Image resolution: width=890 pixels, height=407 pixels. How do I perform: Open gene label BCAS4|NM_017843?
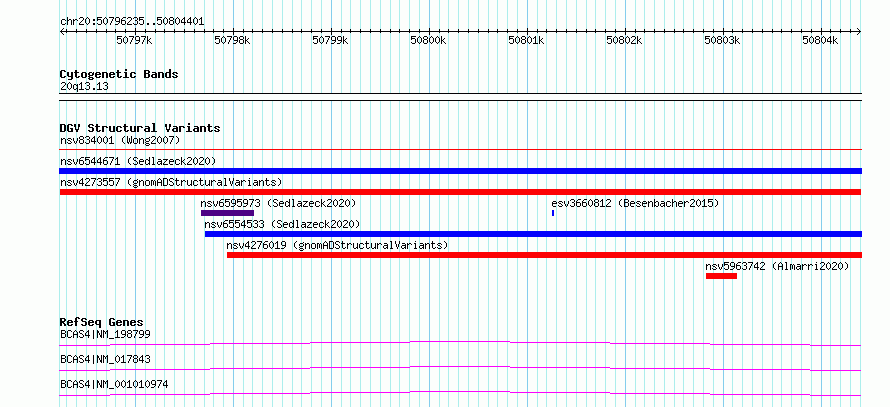(105, 359)
